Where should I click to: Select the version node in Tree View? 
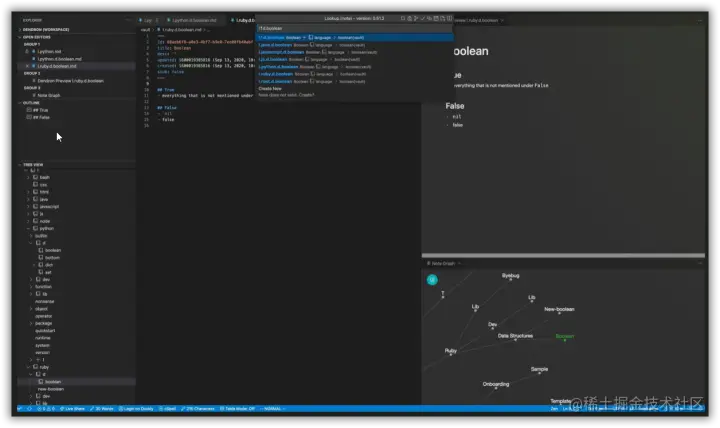(x=42, y=353)
